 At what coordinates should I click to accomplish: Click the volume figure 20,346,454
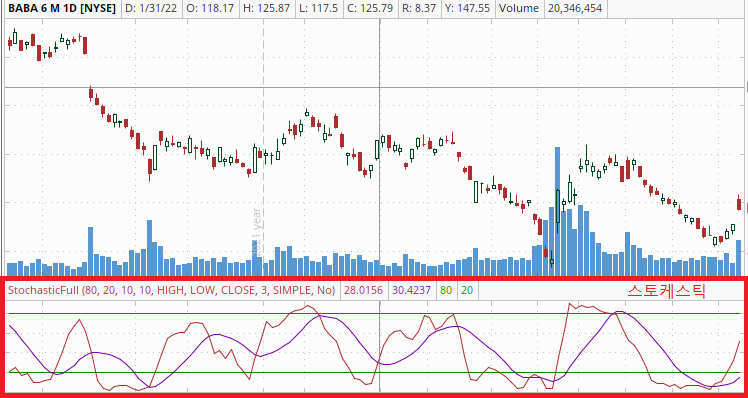[x=575, y=8]
